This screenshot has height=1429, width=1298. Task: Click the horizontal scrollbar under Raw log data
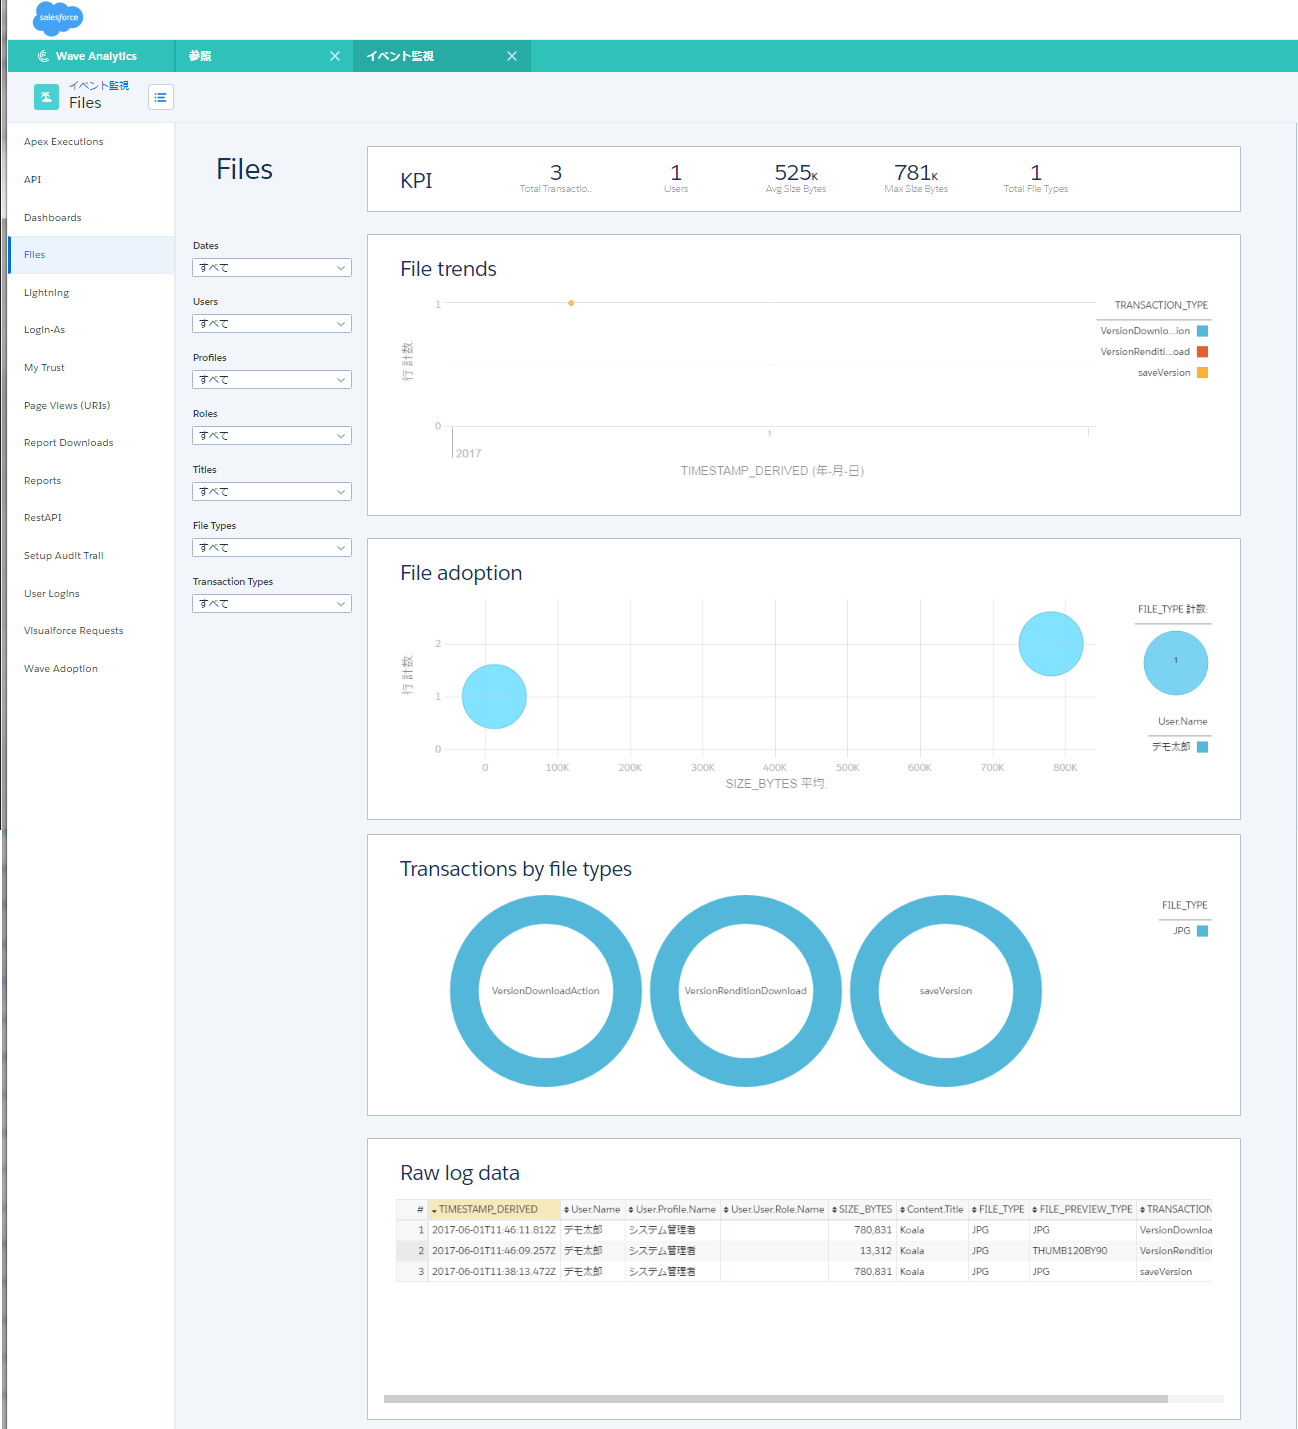776,1399
